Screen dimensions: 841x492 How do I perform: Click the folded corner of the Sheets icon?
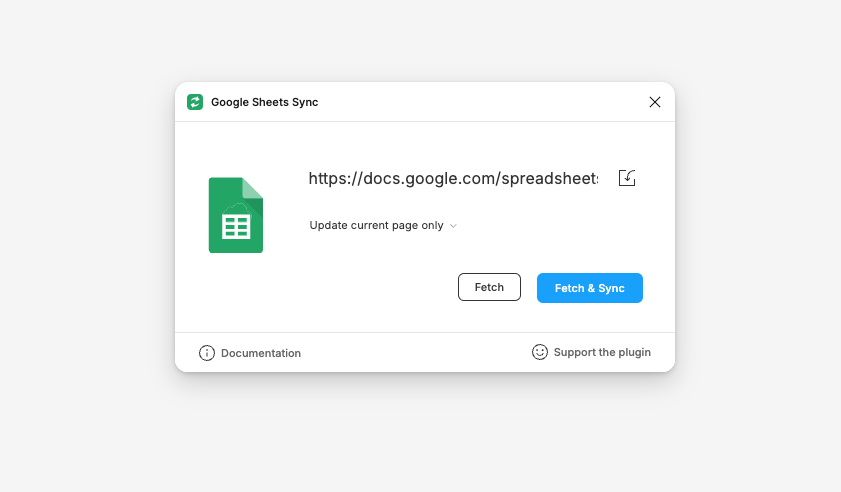[x=253, y=187]
